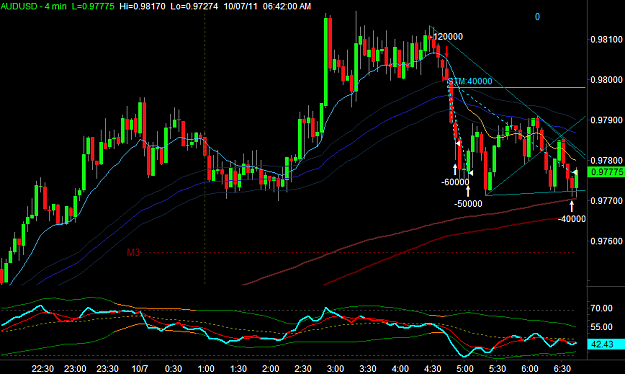625x374 pixels.
Task: Click the 2:30 time axis label
Action: (303, 368)
